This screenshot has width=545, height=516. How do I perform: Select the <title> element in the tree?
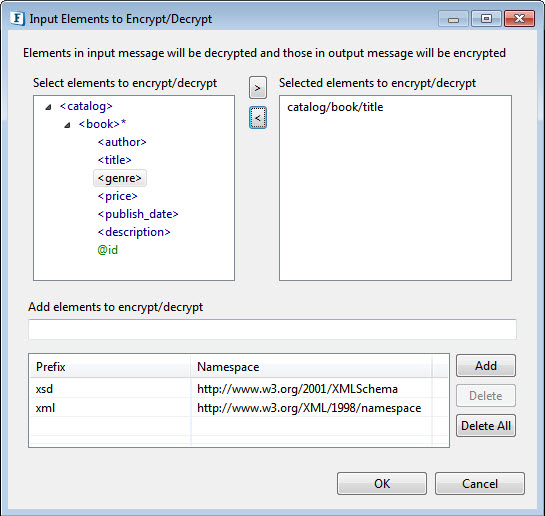114,160
